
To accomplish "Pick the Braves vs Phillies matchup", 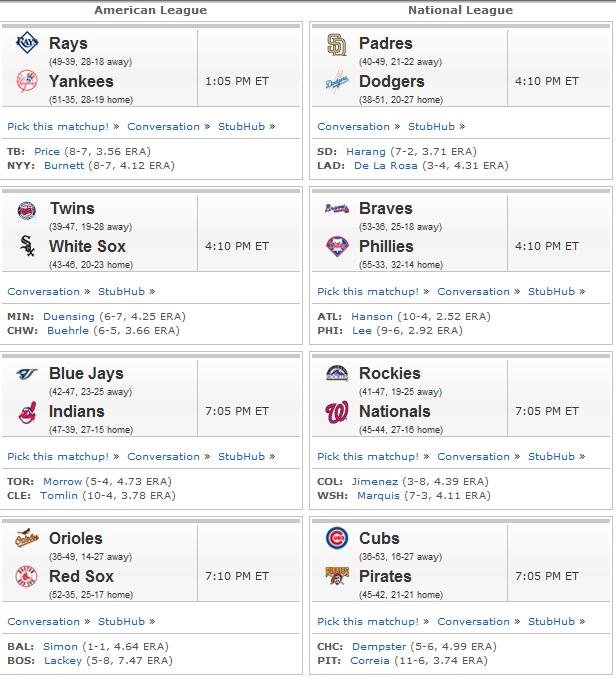I will coord(368,291).
